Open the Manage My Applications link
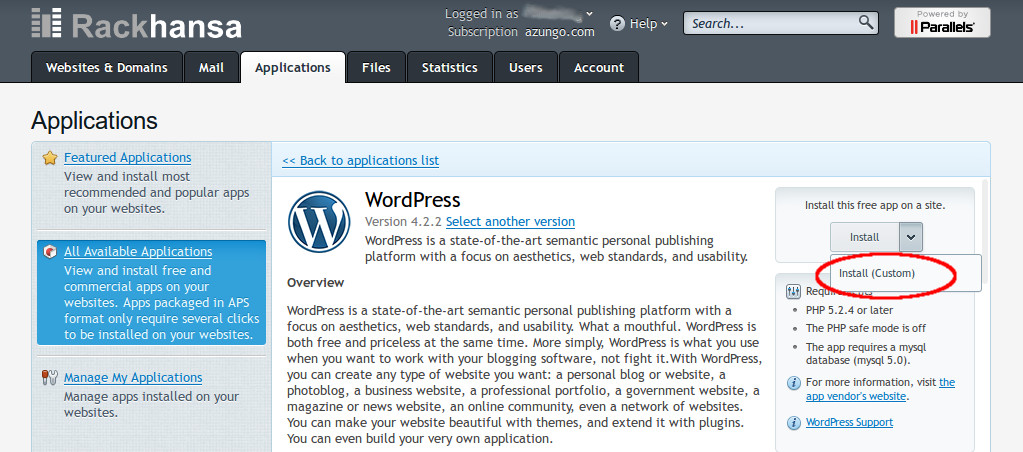The height and width of the screenshot is (452, 1023). click(x=133, y=378)
